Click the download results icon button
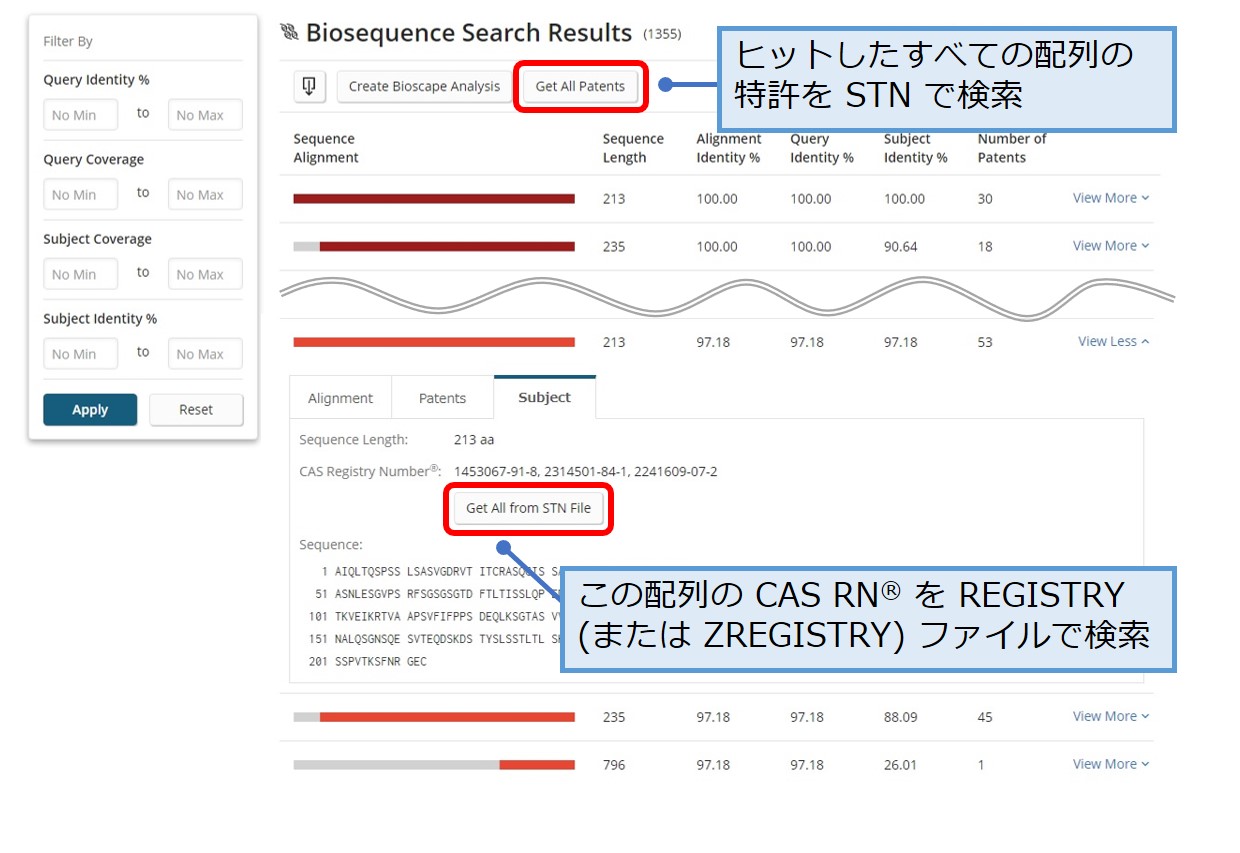Viewport: 1240px width, 853px height. (309, 86)
